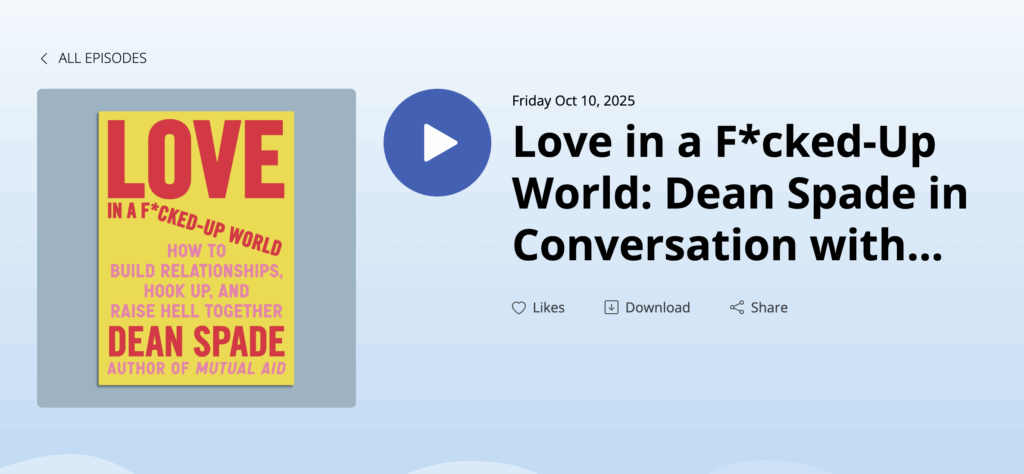Viewport: 1024px width, 474px height.
Task: Click "Author of Mutual Aid" on cover
Action: (x=195, y=368)
